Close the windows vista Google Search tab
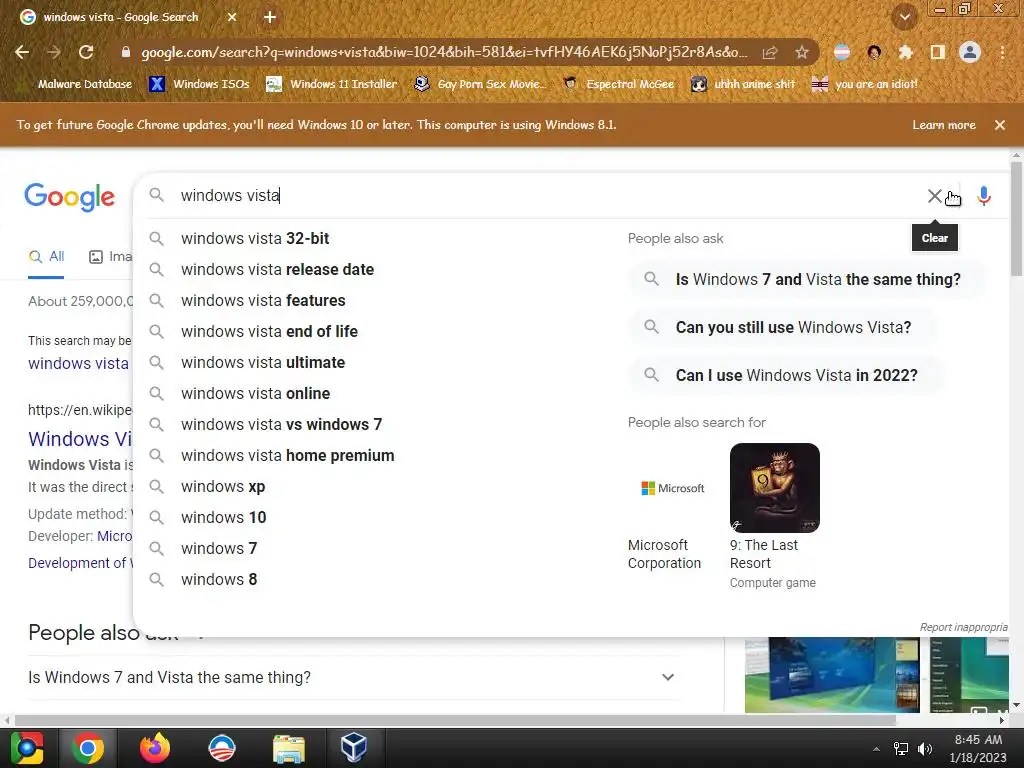1024x768 pixels. click(232, 17)
